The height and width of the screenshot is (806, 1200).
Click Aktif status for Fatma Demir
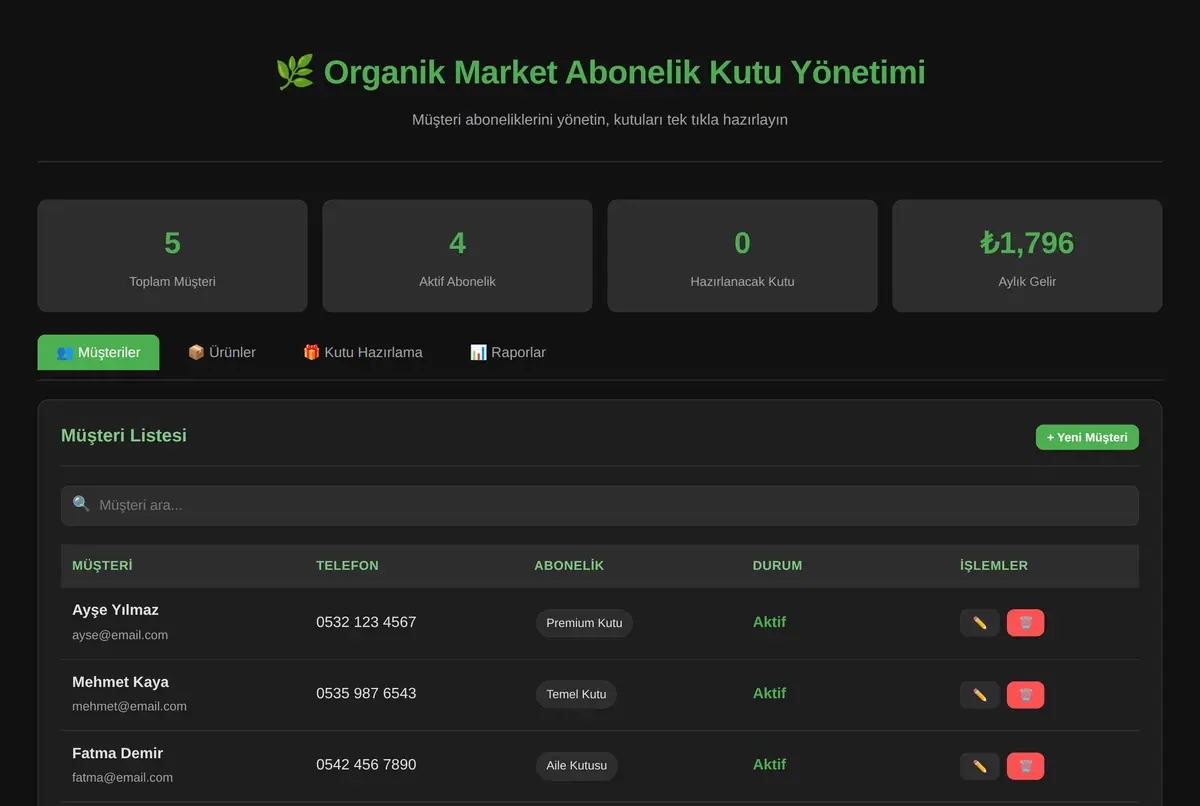tap(769, 764)
